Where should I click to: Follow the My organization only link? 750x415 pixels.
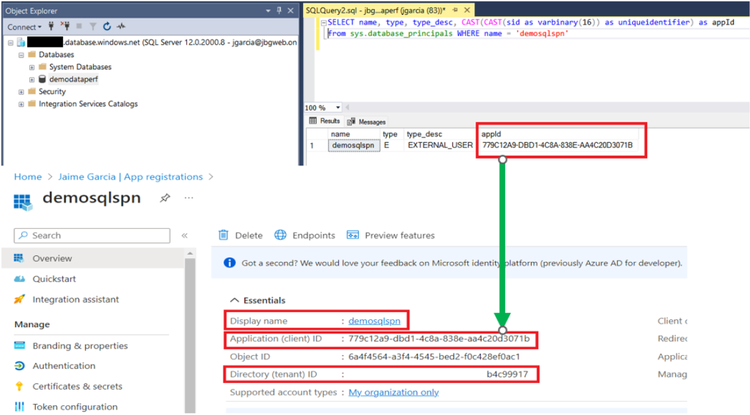click(393, 393)
